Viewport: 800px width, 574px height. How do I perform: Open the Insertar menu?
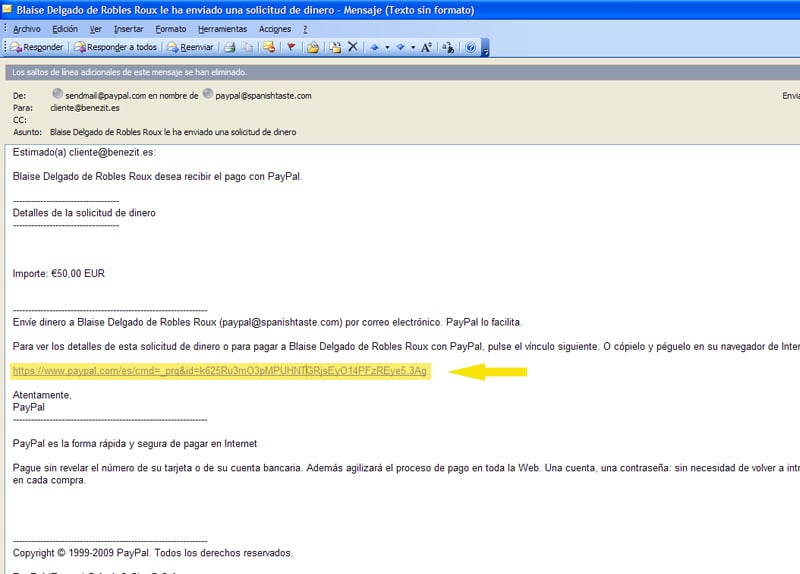click(129, 29)
